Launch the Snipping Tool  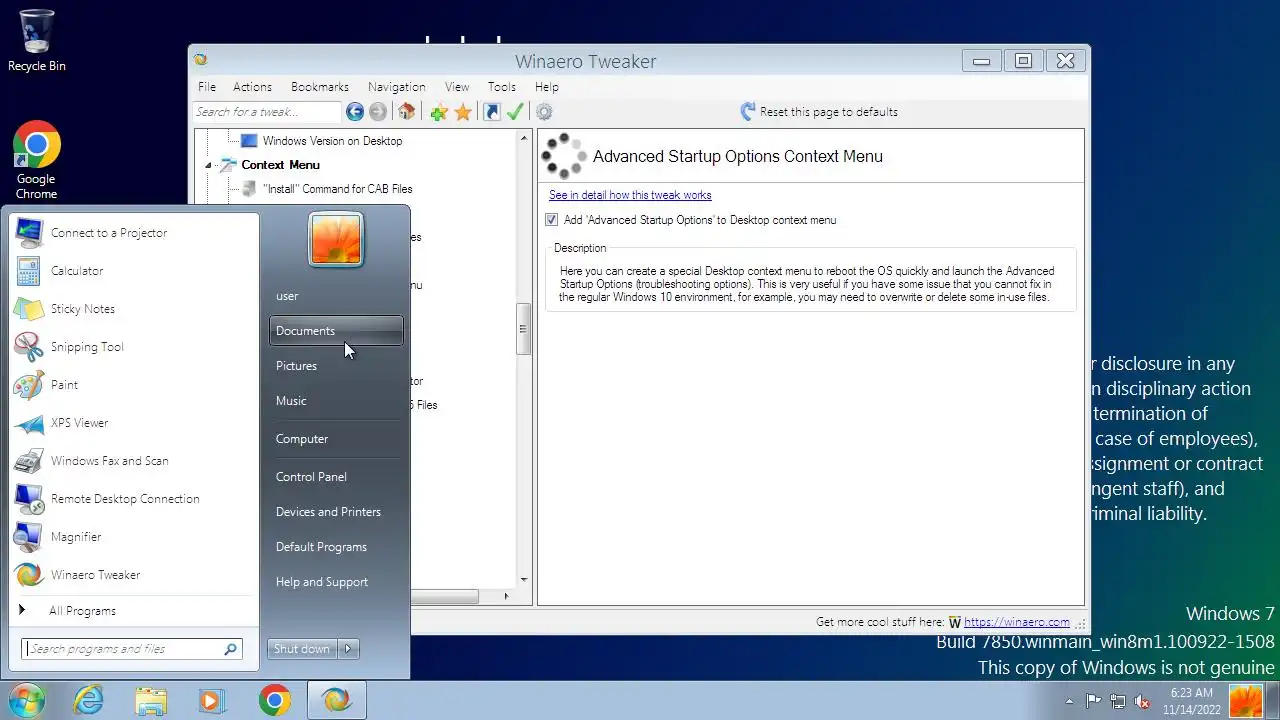click(135, 347)
